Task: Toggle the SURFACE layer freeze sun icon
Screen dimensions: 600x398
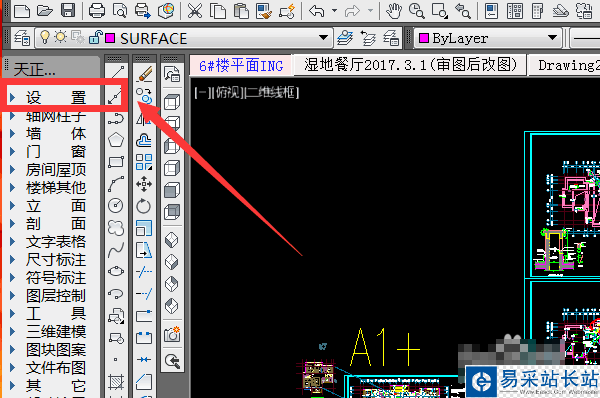Action: click(x=60, y=37)
